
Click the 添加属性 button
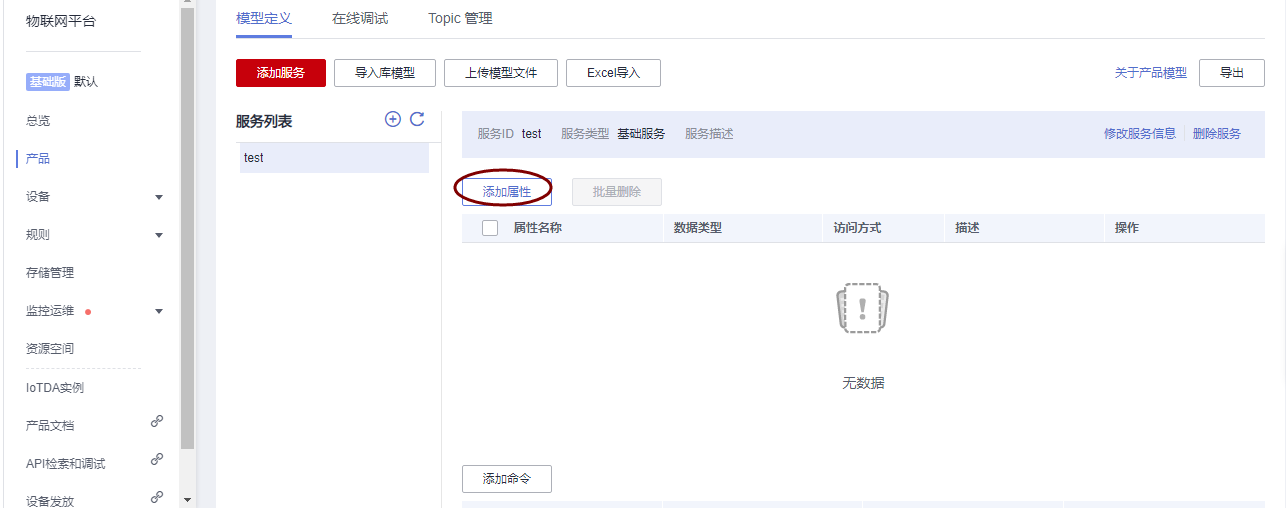coord(507,191)
